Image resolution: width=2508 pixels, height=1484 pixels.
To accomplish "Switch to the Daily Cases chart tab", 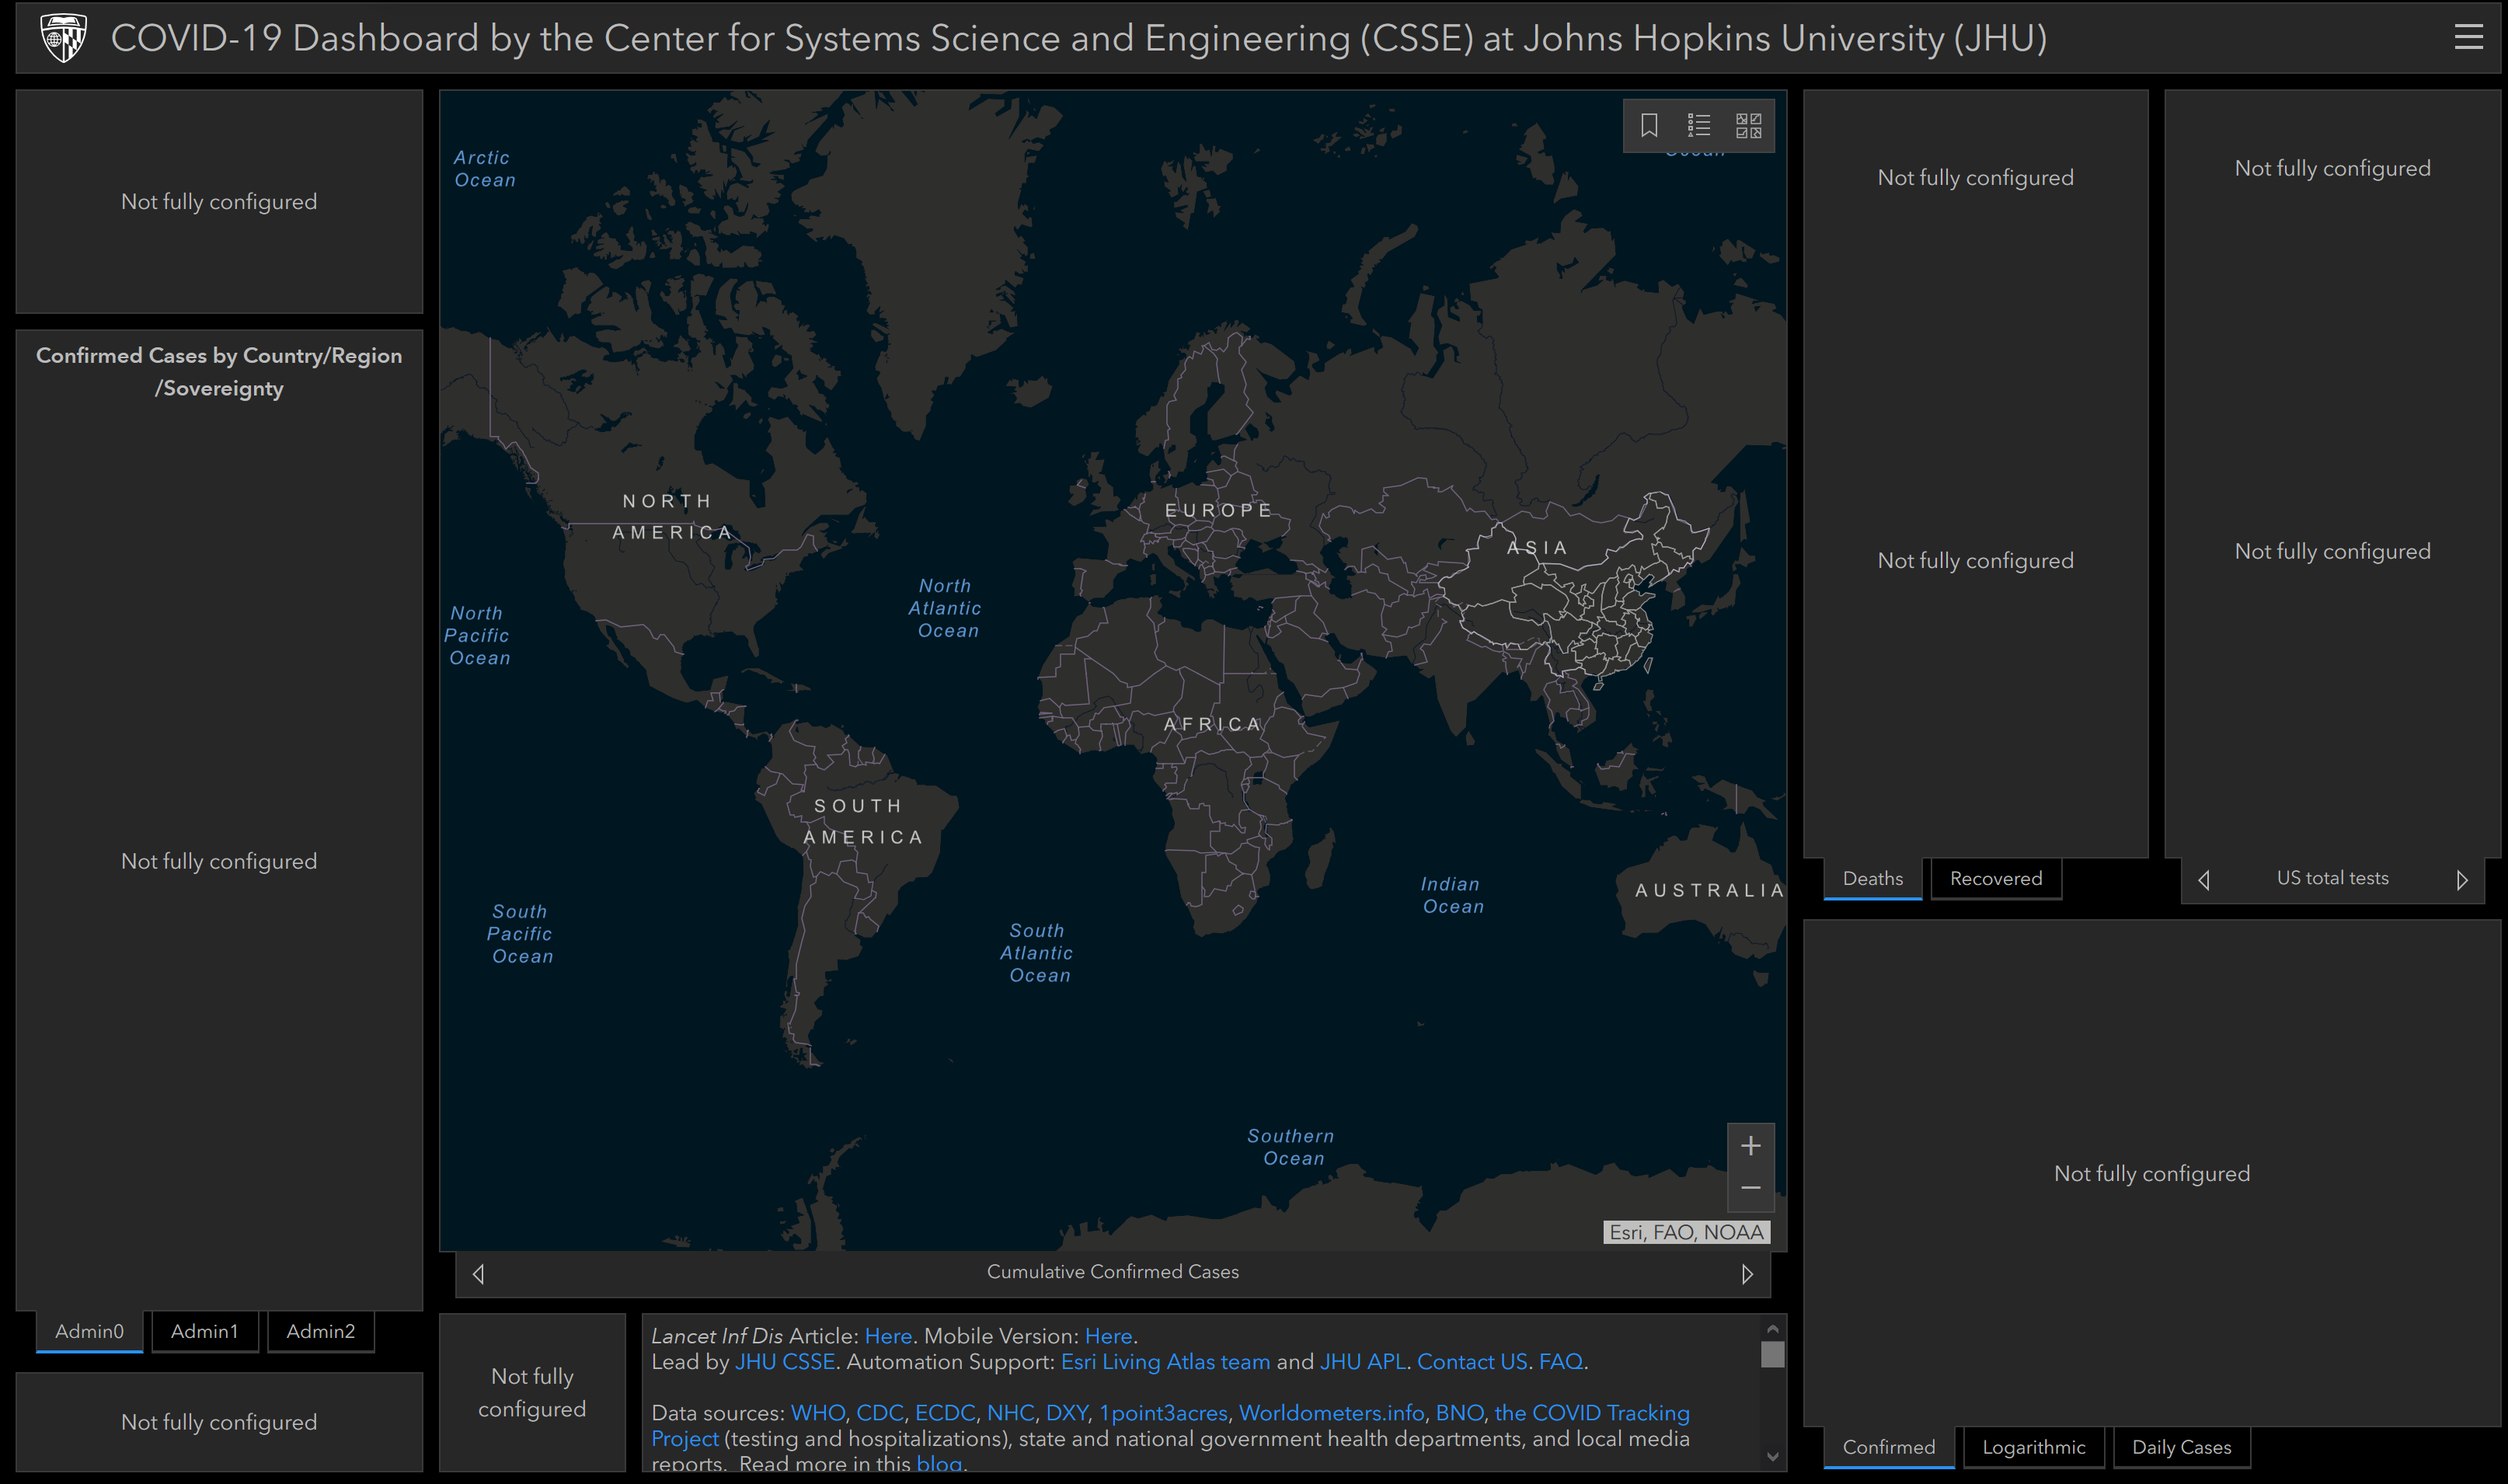I will point(2181,1448).
